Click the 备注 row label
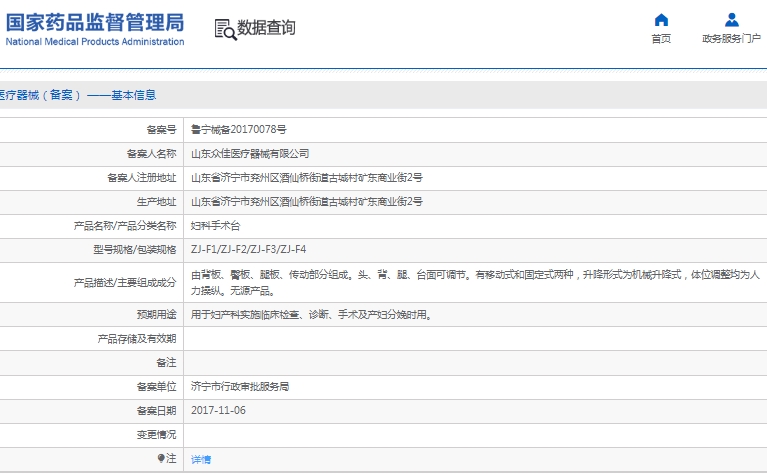 pyautogui.click(x=166, y=362)
